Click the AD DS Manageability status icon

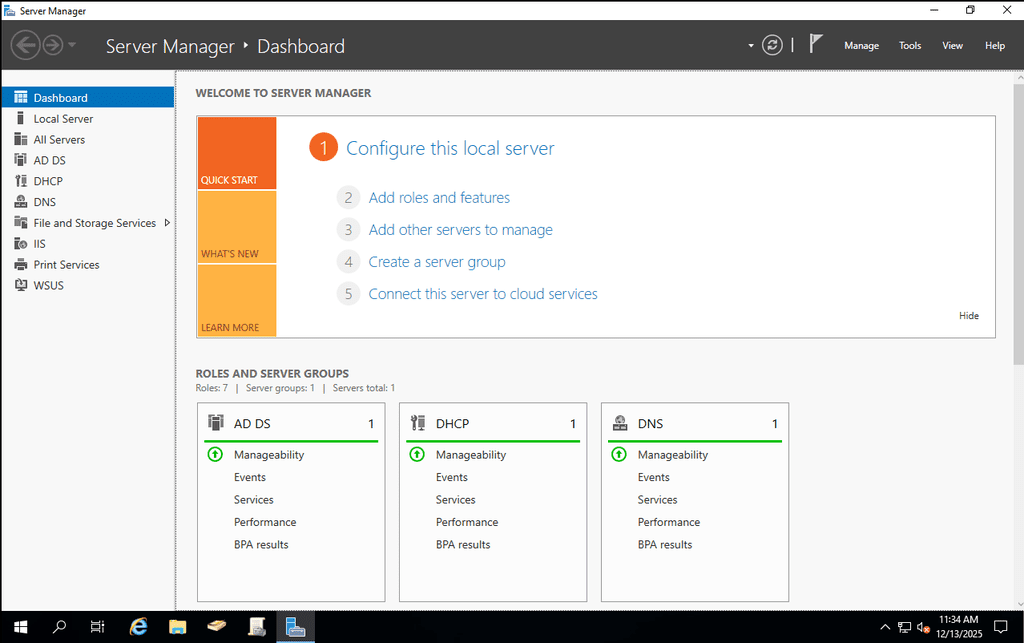[215, 455]
